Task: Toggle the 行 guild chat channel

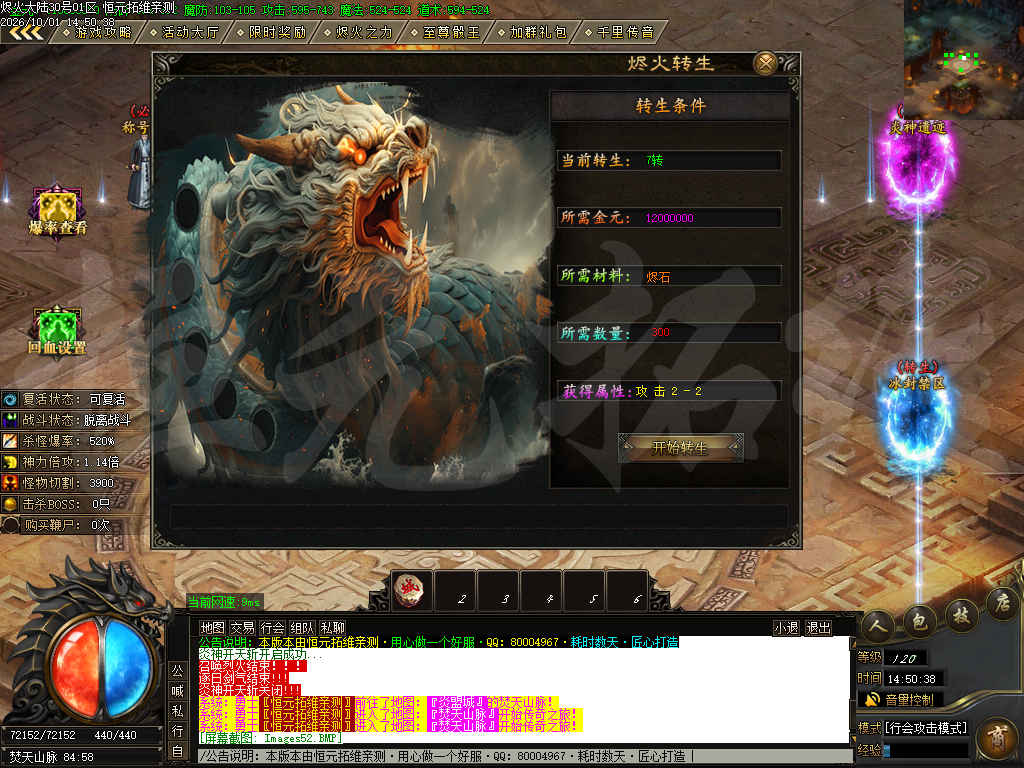Action: 178,731
